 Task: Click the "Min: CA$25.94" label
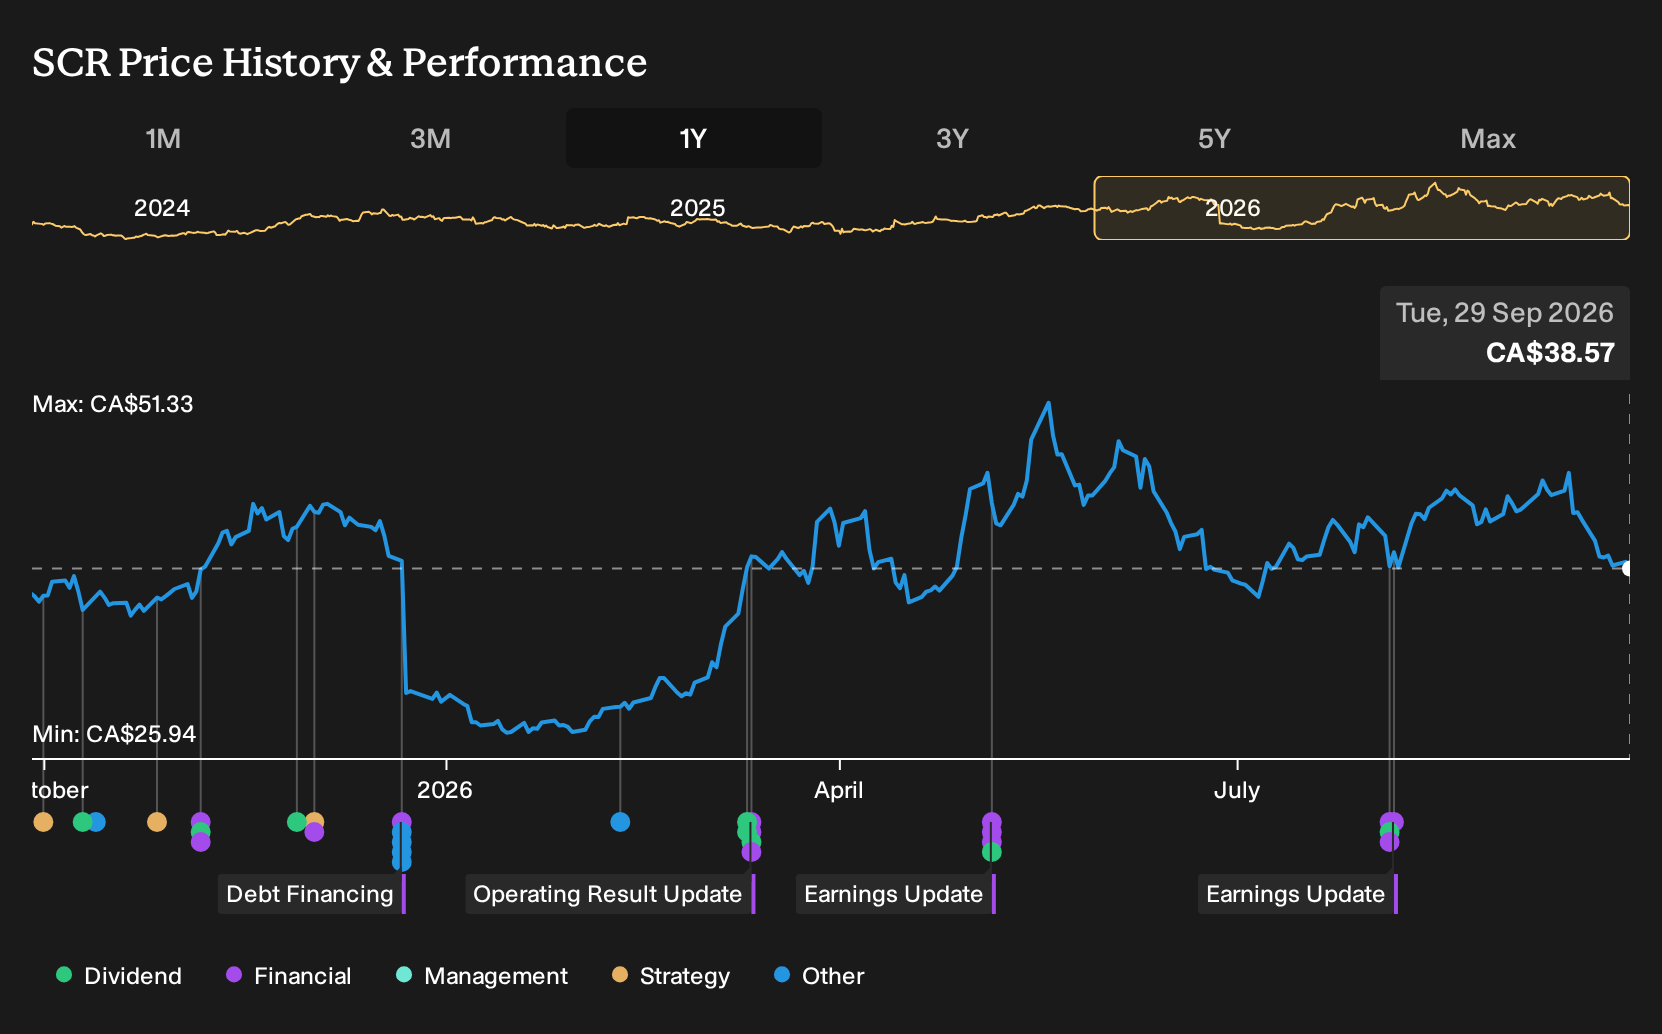[114, 734]
